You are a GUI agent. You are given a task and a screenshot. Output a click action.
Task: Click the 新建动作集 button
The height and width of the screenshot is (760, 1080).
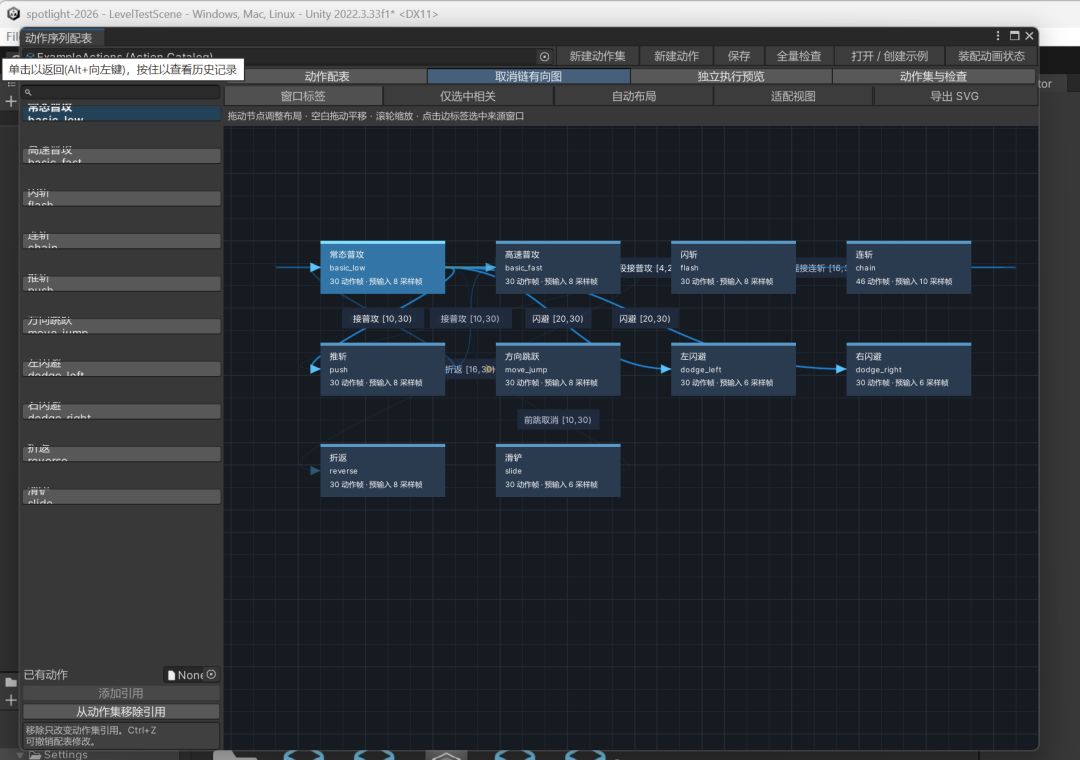(597, 57)
